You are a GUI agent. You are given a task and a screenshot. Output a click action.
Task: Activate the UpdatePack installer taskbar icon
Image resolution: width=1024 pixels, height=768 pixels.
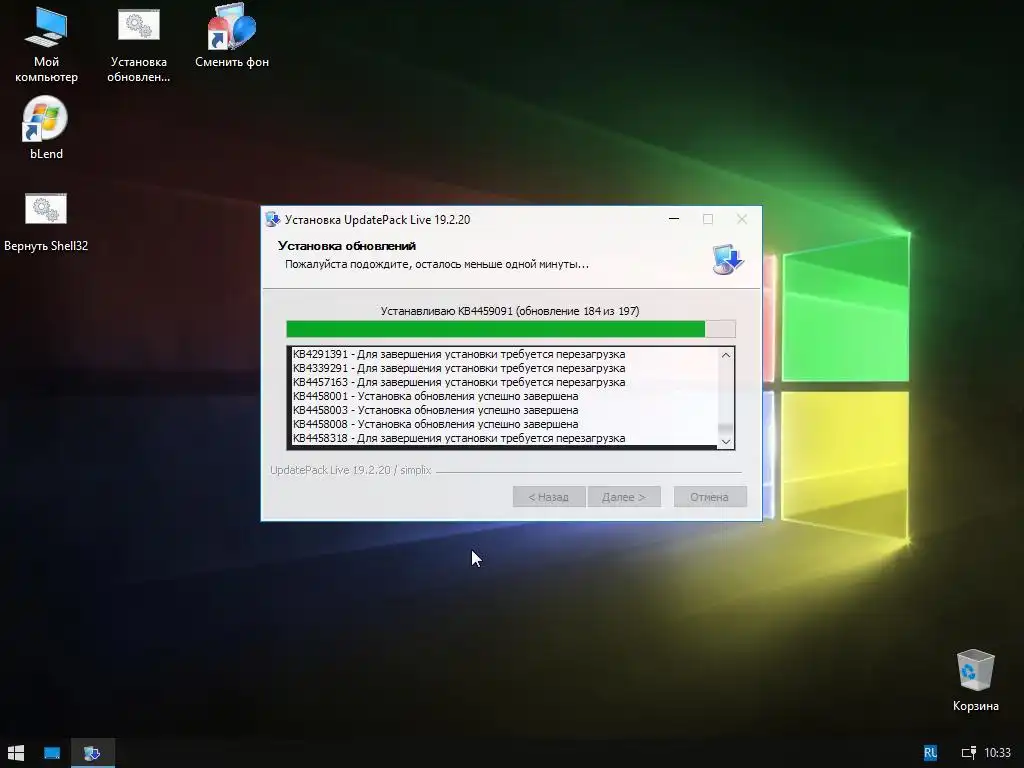click(92, 753)
